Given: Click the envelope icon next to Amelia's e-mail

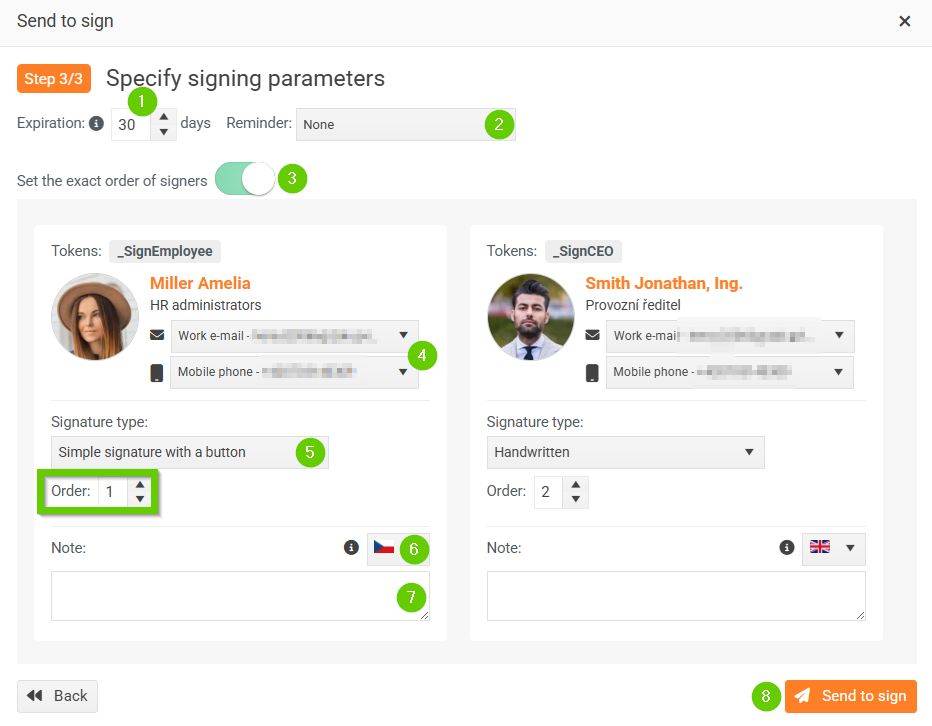Looking at the screenshot, I should pyautogui.click(x=157, y=335).
